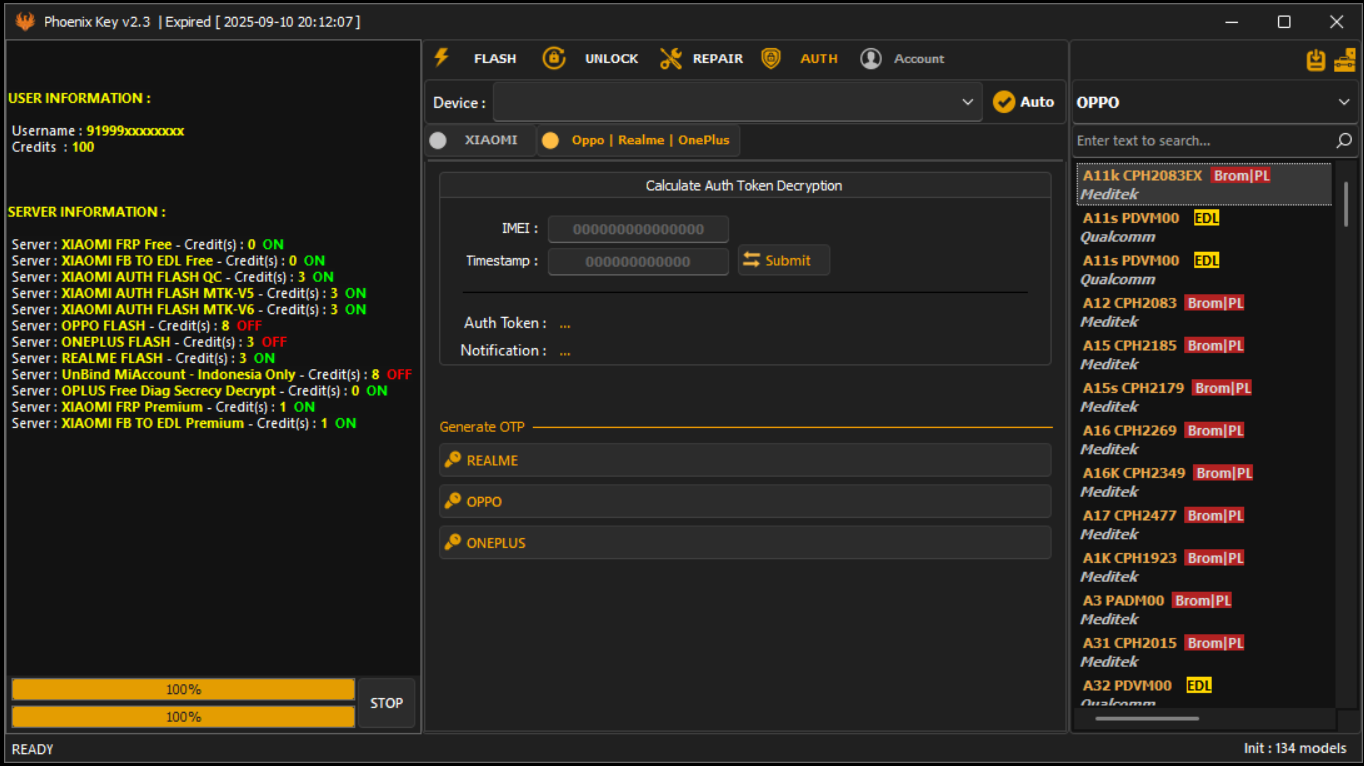Click the REPAIR wrench tools icon

(671, 59)
